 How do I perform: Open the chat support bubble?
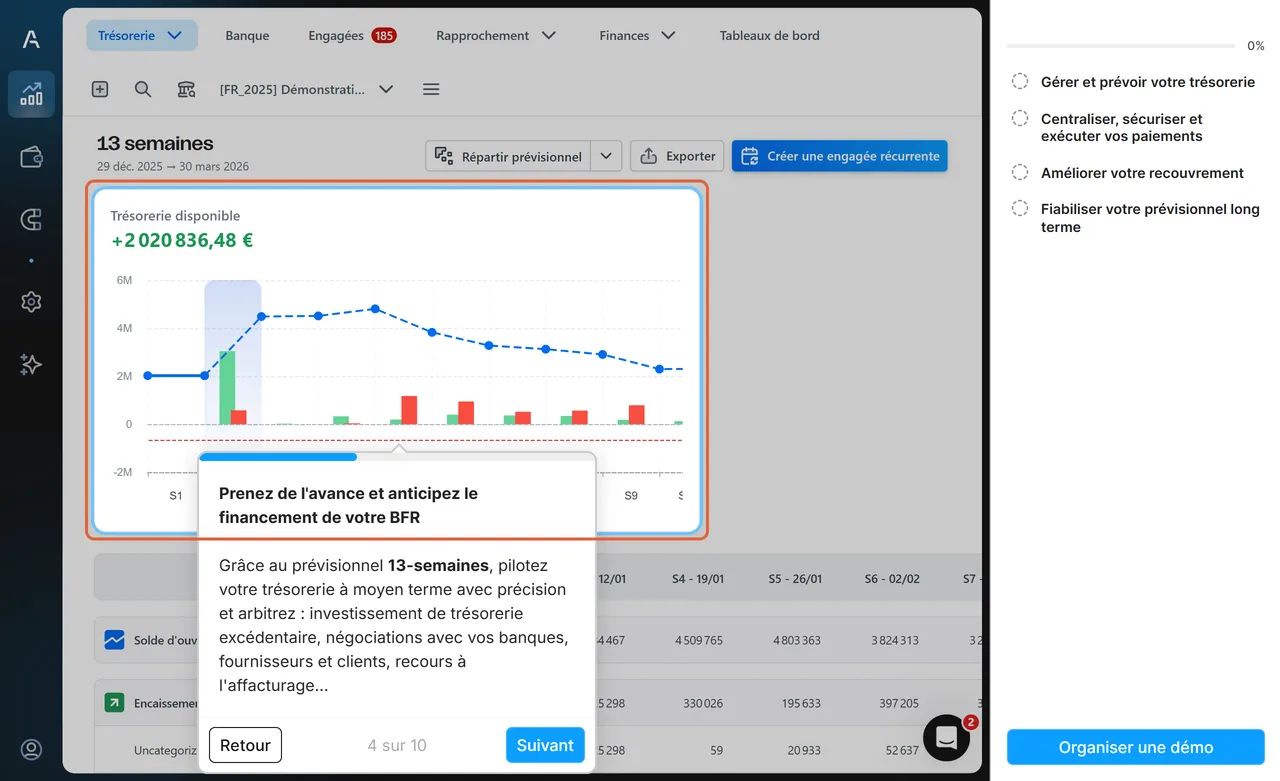[946, 738]
